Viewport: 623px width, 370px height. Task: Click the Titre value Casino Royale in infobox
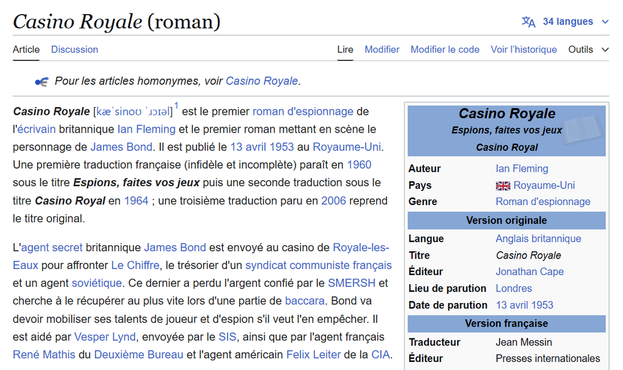point(528,256)
